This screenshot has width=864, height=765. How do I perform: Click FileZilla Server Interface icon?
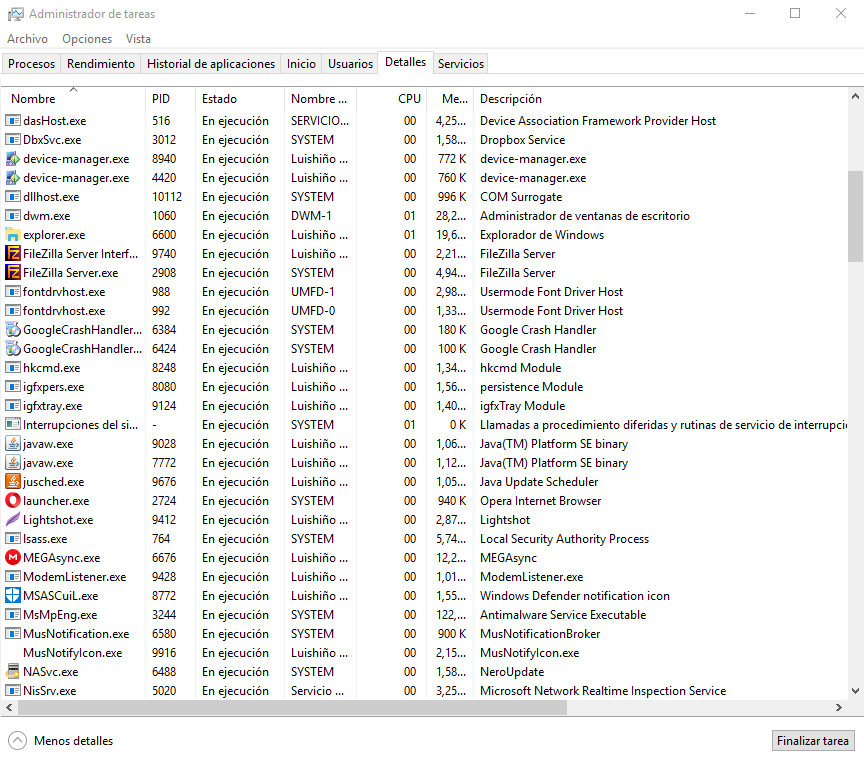(x=13, y=254)
